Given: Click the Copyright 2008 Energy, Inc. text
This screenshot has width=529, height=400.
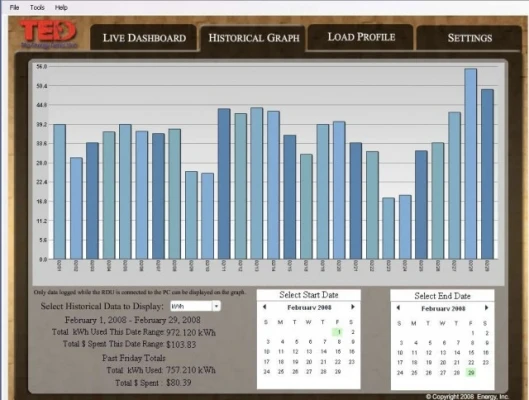Looking at the screenshot, I should pos(467,396).
